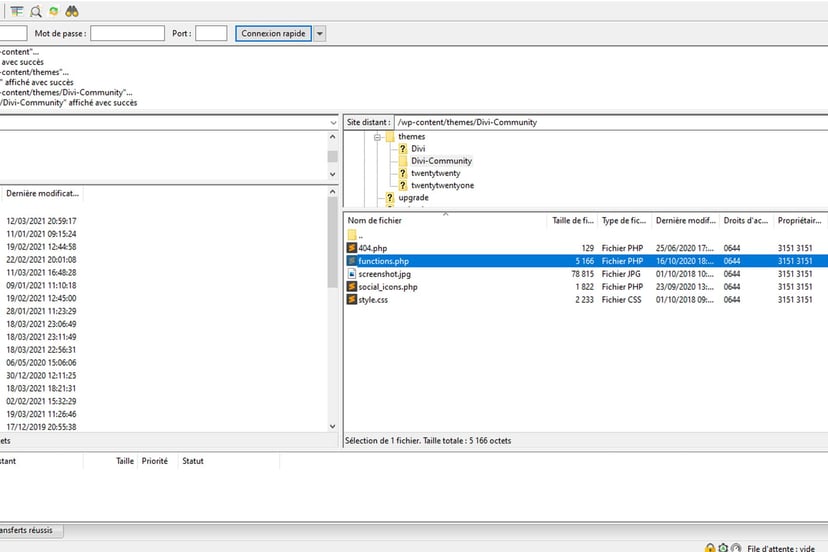This screenshot has height=552, width=828.
Task: Click the Mot de passe input field
Action: [x=127, y=33]
